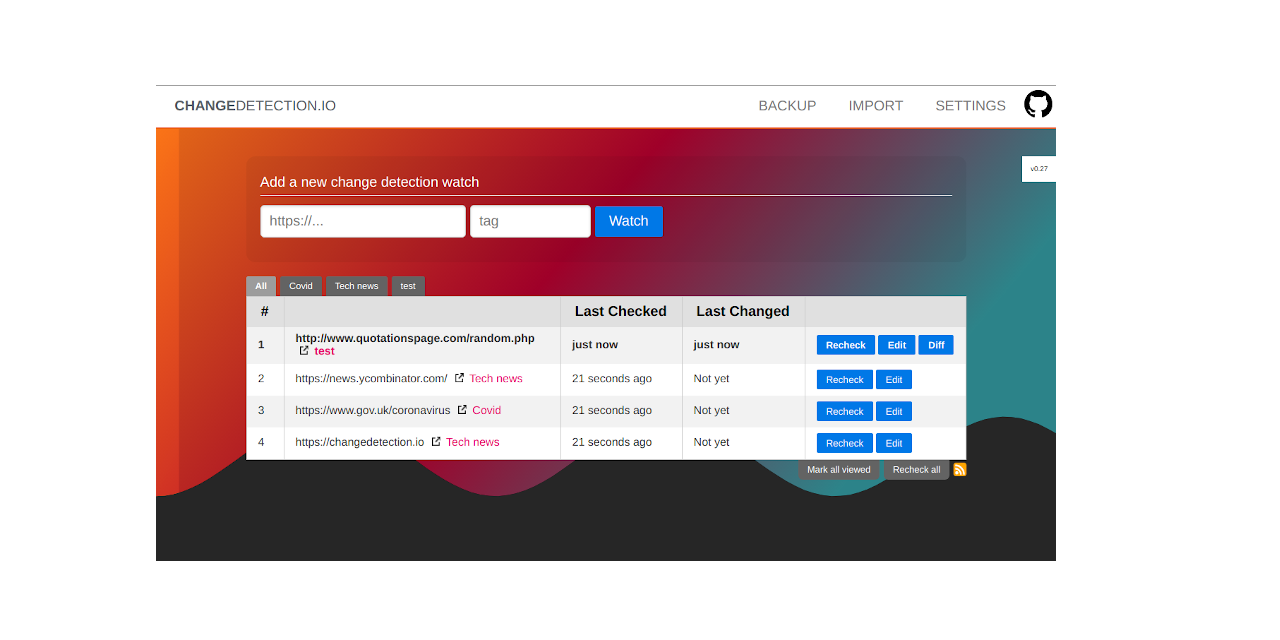Go to BACKUP in the top navigation
Viewport: 1280px width, 640px height.
click(787, 106)
